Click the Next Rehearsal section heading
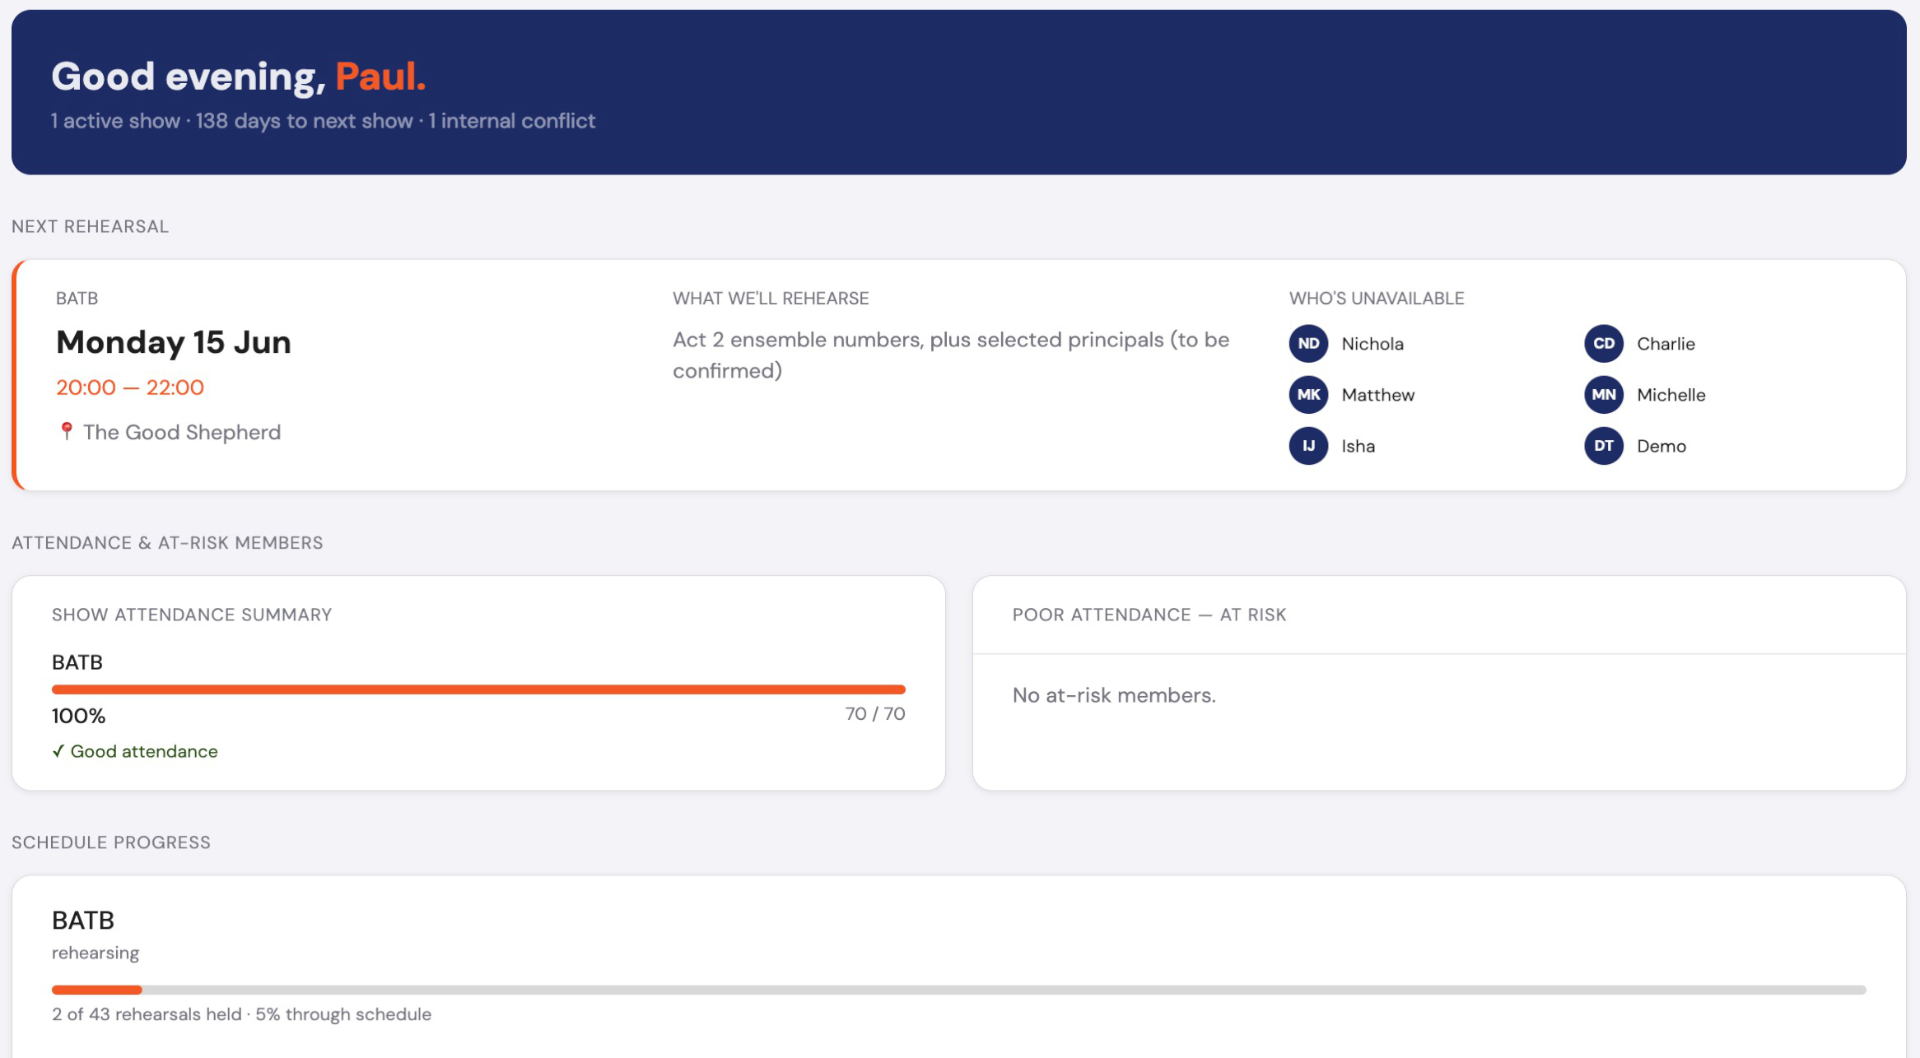 90,227
